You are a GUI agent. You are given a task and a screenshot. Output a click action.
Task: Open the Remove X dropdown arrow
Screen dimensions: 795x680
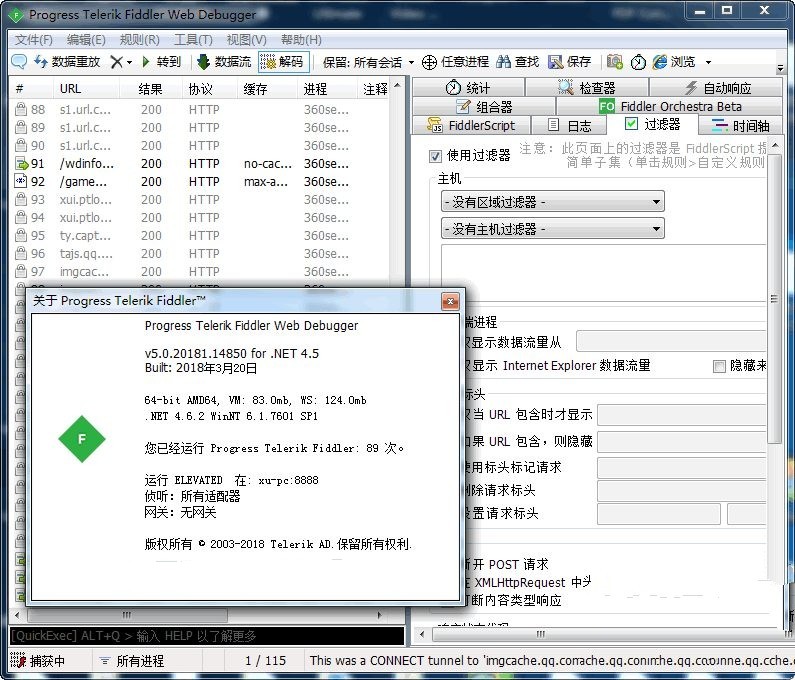[x=129, y=62]
